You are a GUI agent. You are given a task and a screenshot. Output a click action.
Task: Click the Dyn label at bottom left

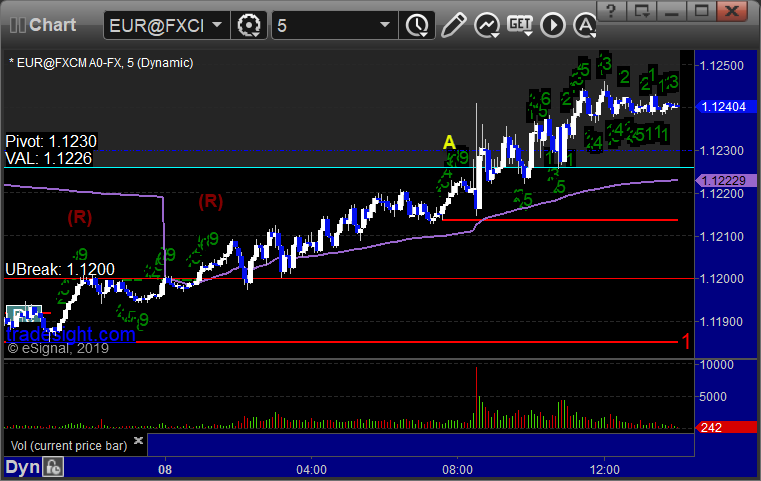[23, 467]
